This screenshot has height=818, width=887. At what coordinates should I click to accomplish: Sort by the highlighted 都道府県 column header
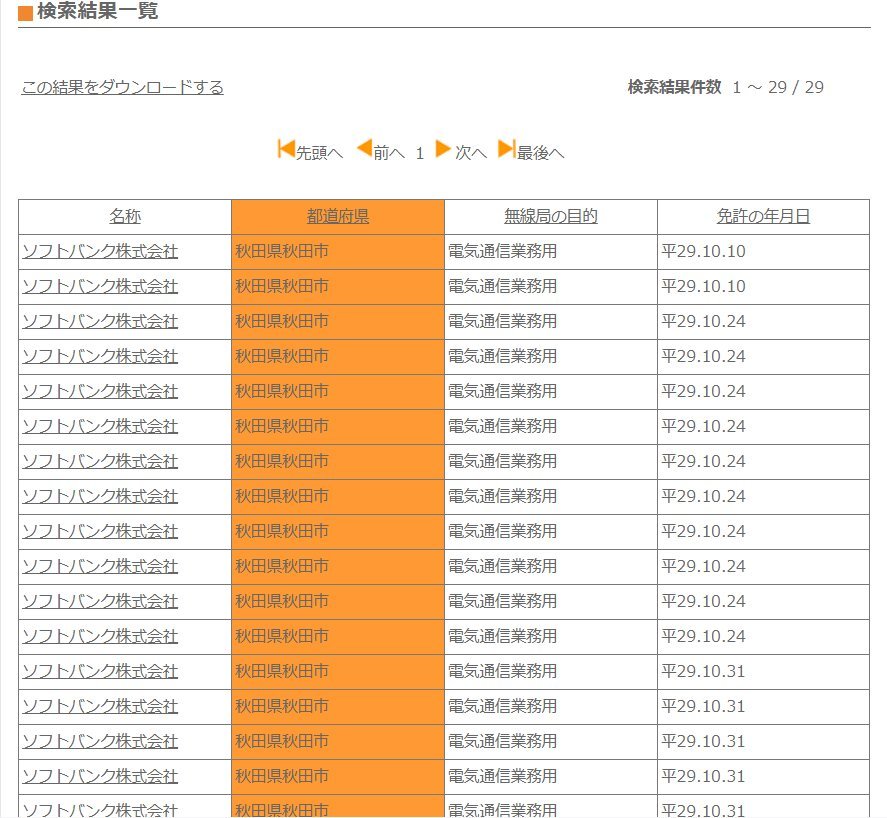coord(337,216)
